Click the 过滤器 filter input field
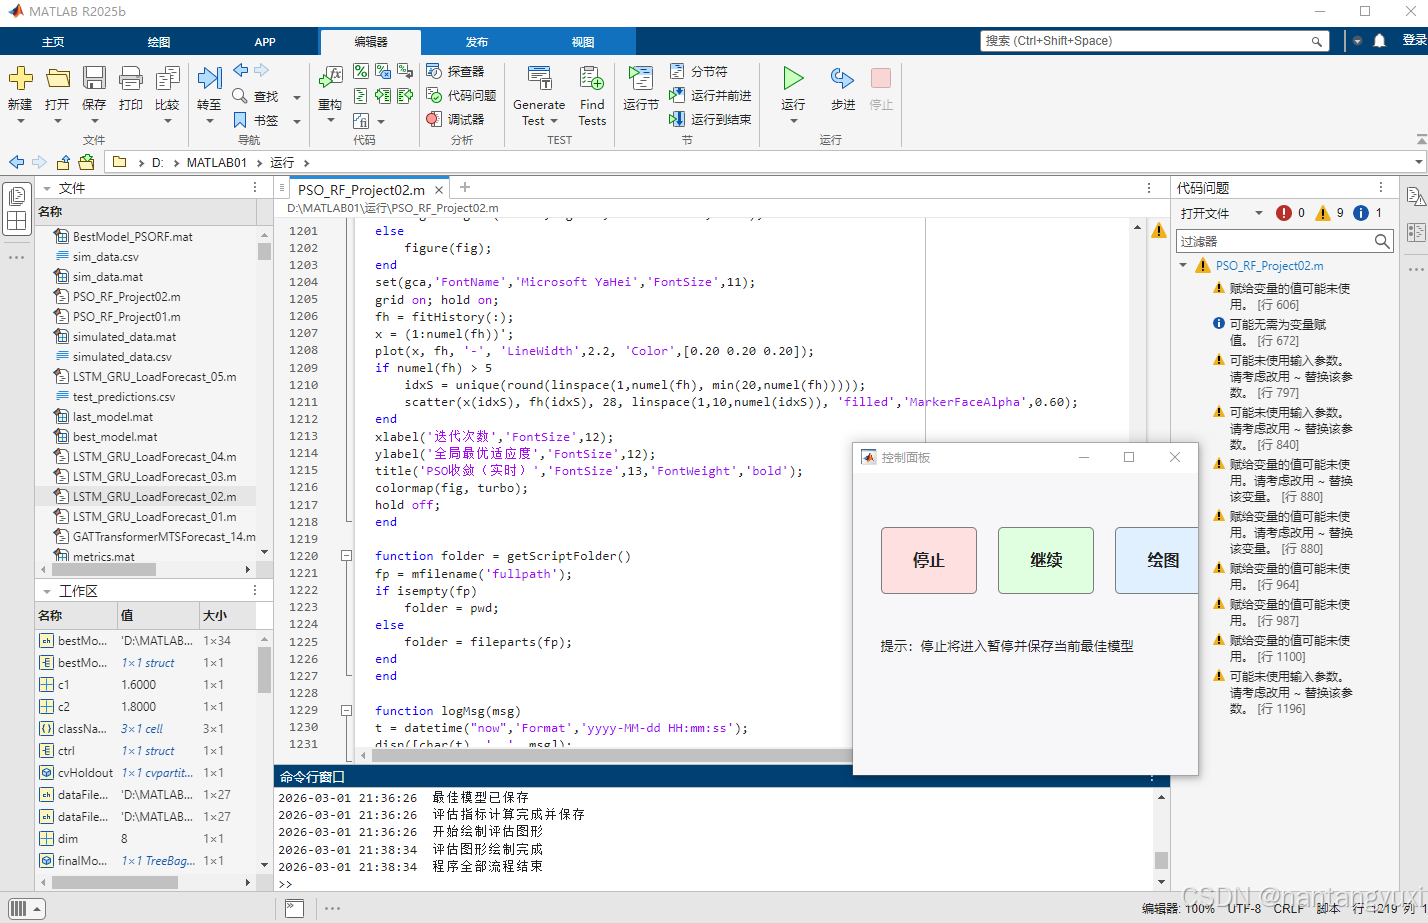1428x923 pixels. (1276, 241)
